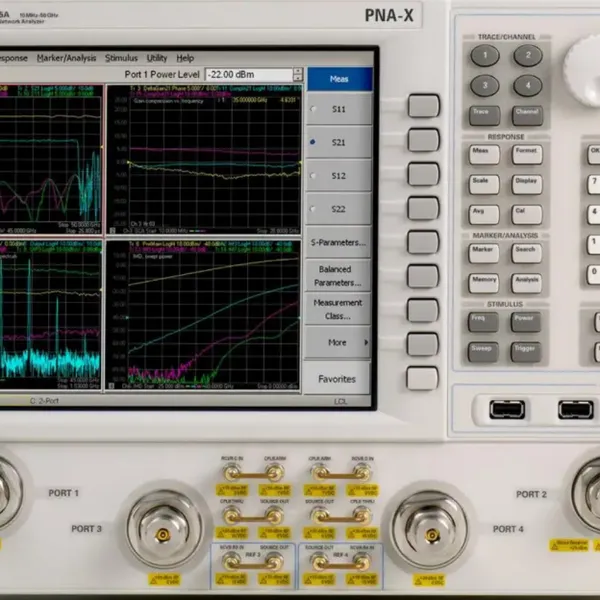Push the gray Channel hardware key
Image resolution: width=600 pixels, height=600 pixels.
527,116
